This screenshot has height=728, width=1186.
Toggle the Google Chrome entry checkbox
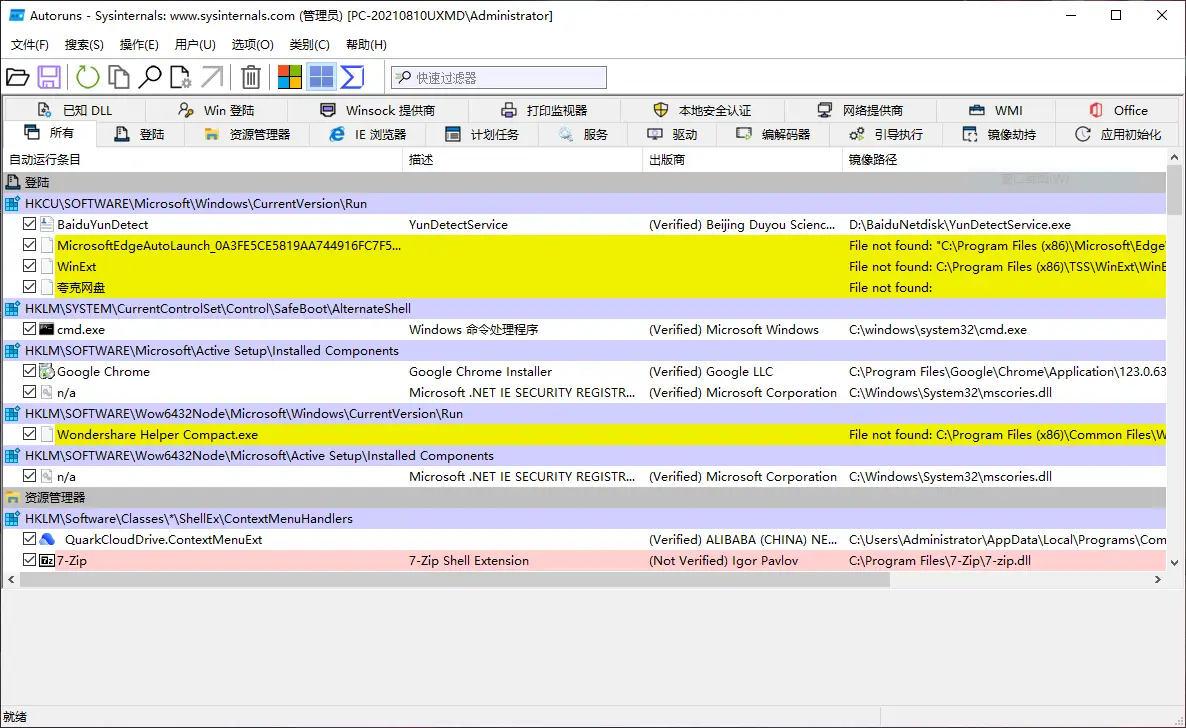[30, 372]
